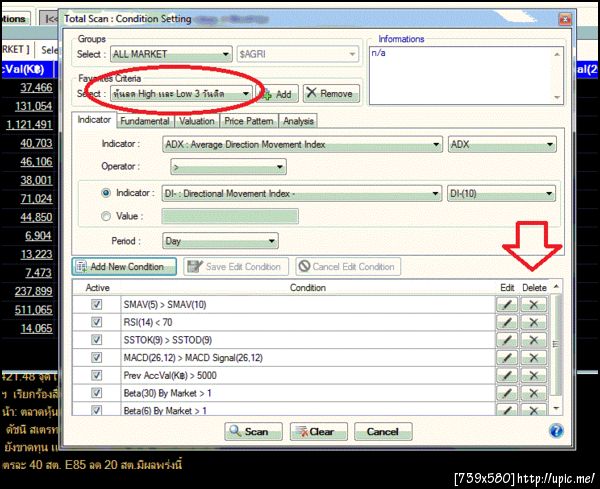Edit the RSI(14) < 70 condition

coord(507,322)
